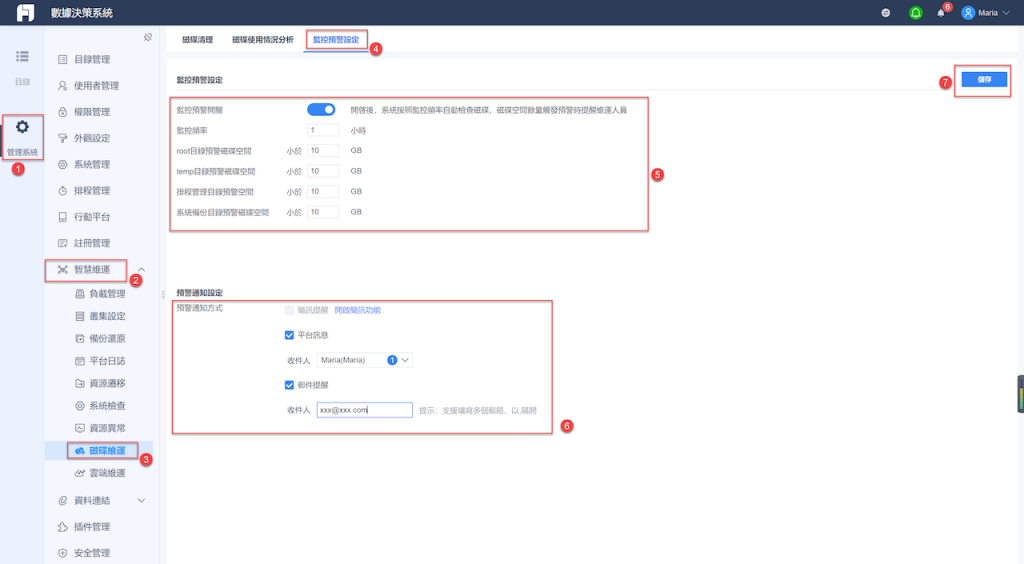This screenshot has width=1024, height=564.
Task: Switch to the 磁碟清理 tab
Action: [197, 40]
